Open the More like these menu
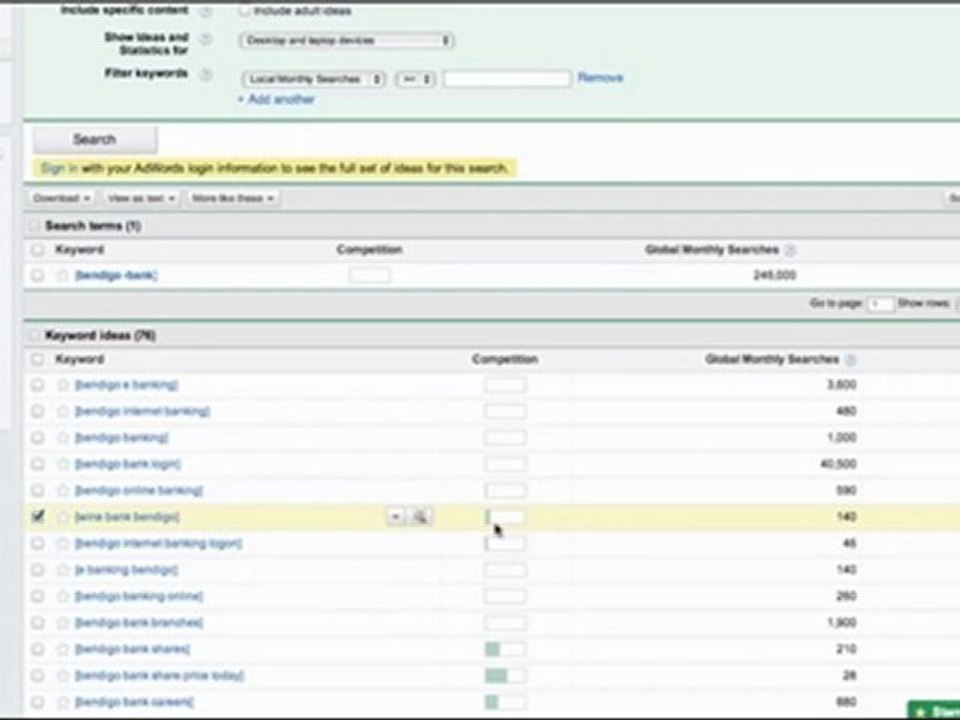 (233, 198)
